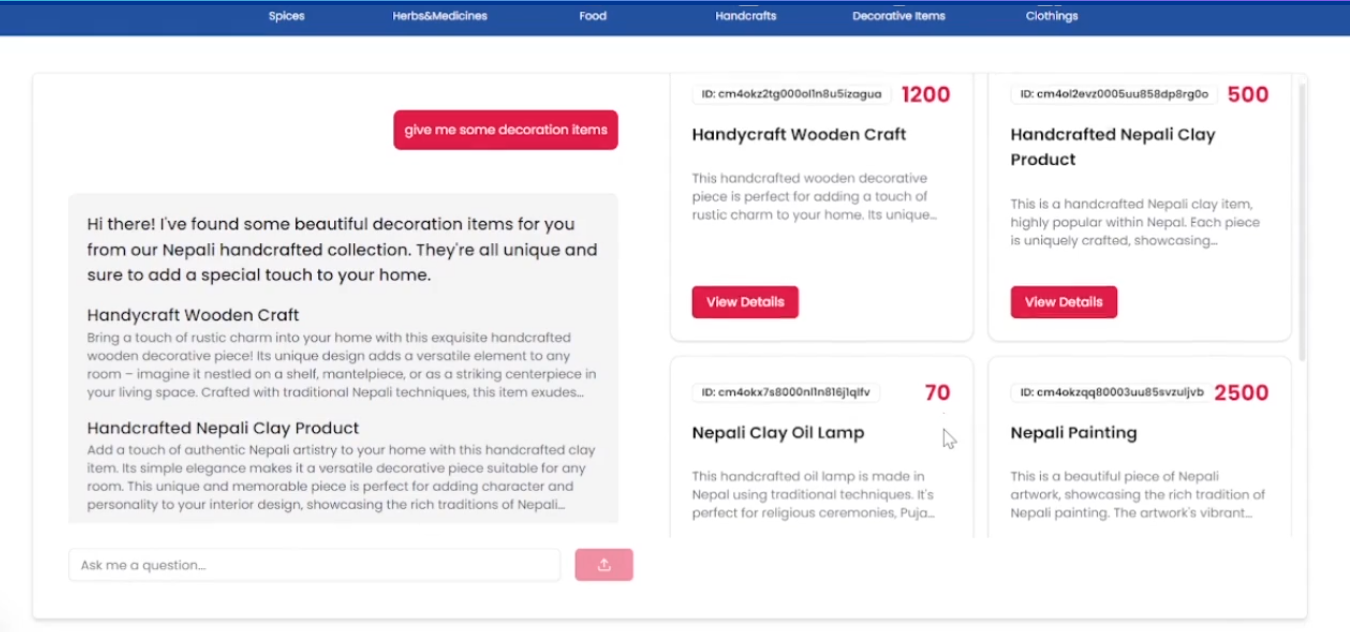Click the Ask me a question input
The width and height of the screenshot is (1350, 632).
pyautogui.click(x=314, y=565)
